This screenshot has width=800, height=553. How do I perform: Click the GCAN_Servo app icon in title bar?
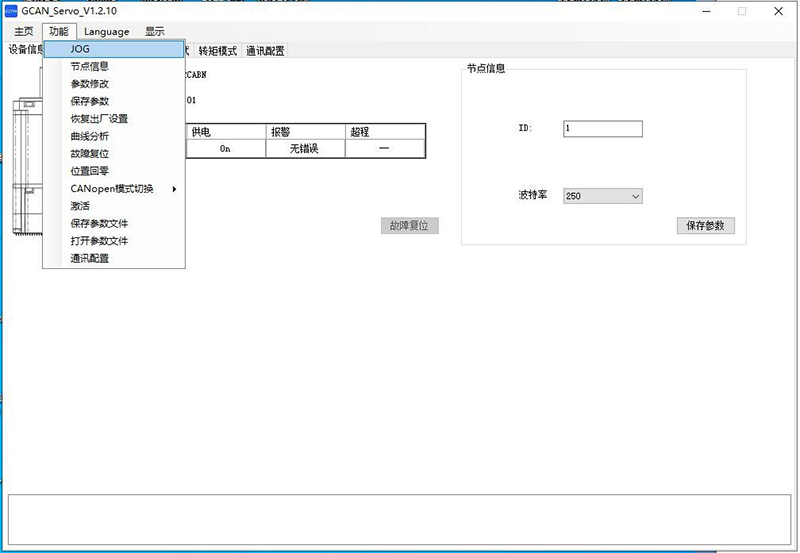pos(12,11)
